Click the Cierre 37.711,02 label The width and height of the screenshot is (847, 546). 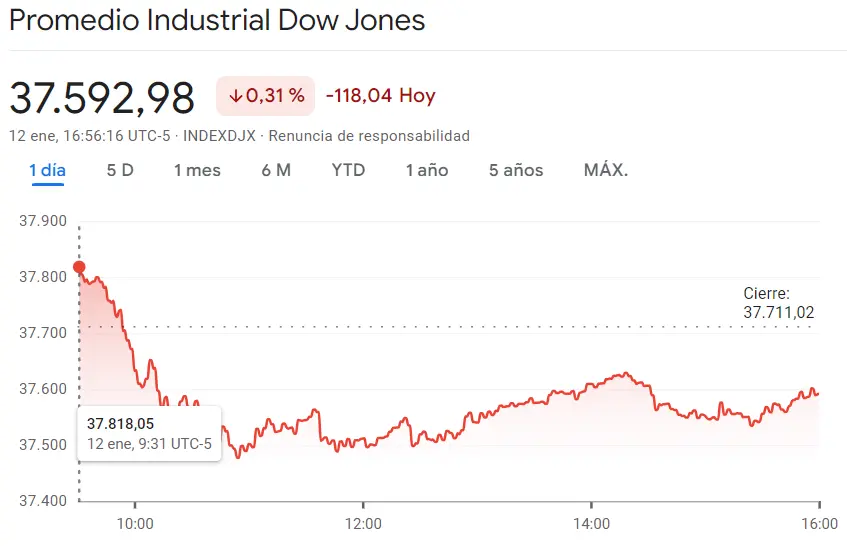point(778,303)
